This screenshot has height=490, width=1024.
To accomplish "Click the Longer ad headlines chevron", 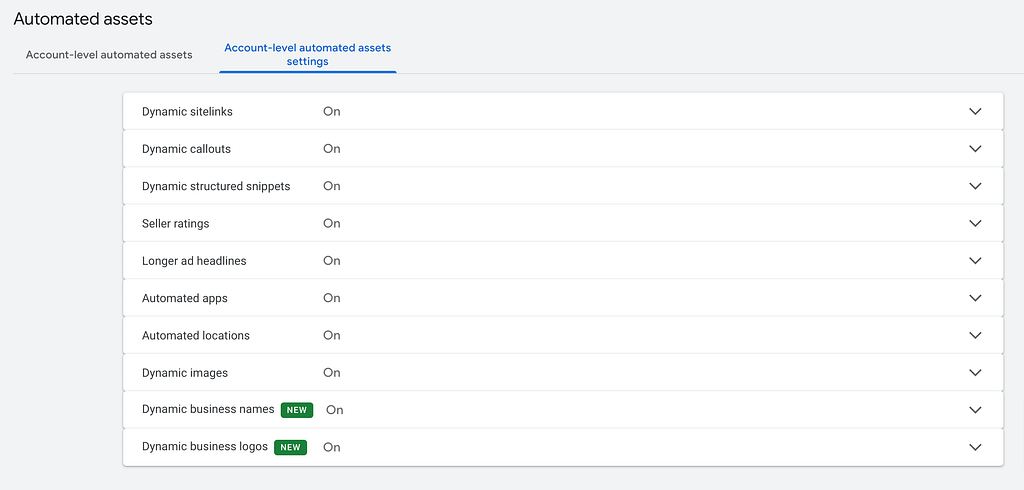I will [x=975, y=261].
